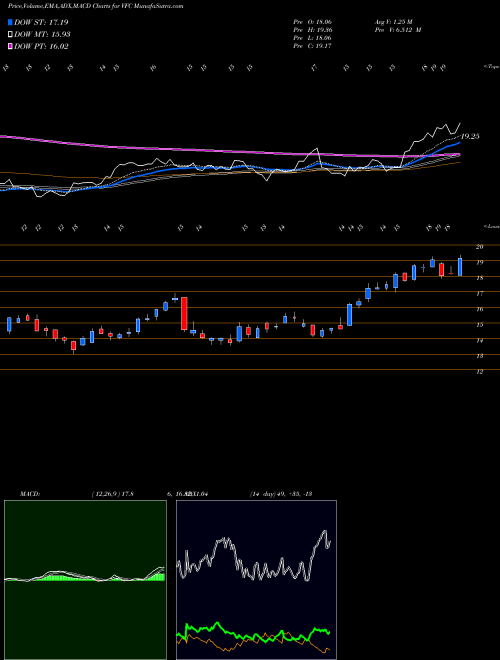This screenshot has height=660, width=500.
Task: Click the 20 price axis label
Action: click(x=479, y=247)
